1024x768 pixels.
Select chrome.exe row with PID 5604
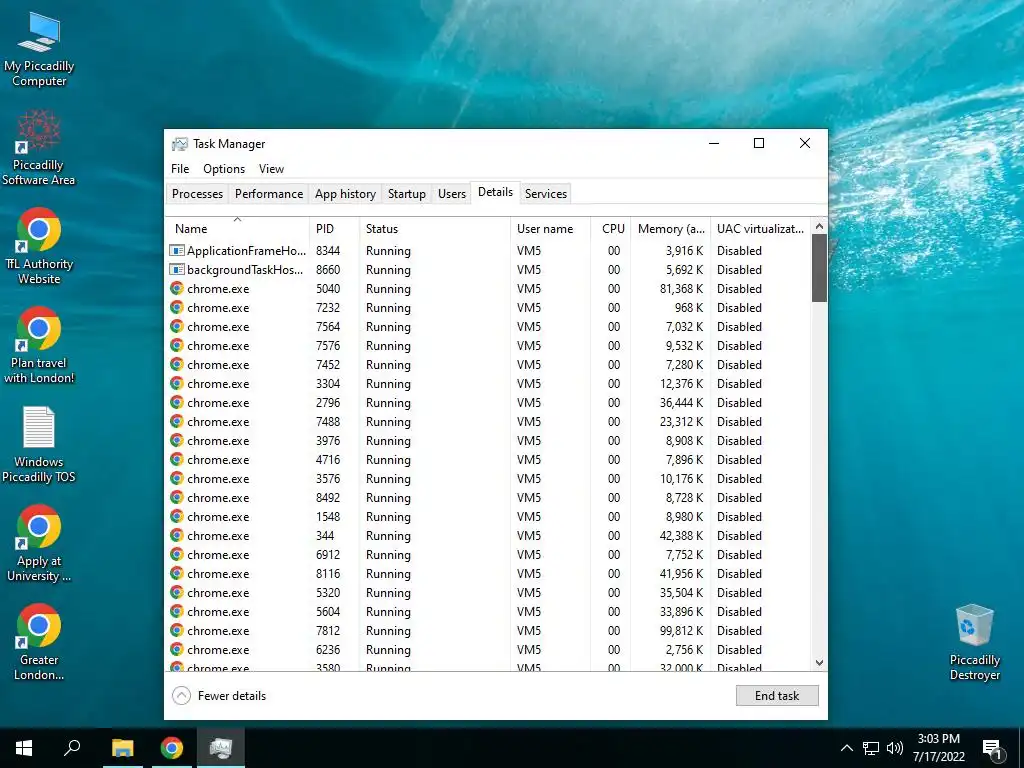click(x=488, y=611)
